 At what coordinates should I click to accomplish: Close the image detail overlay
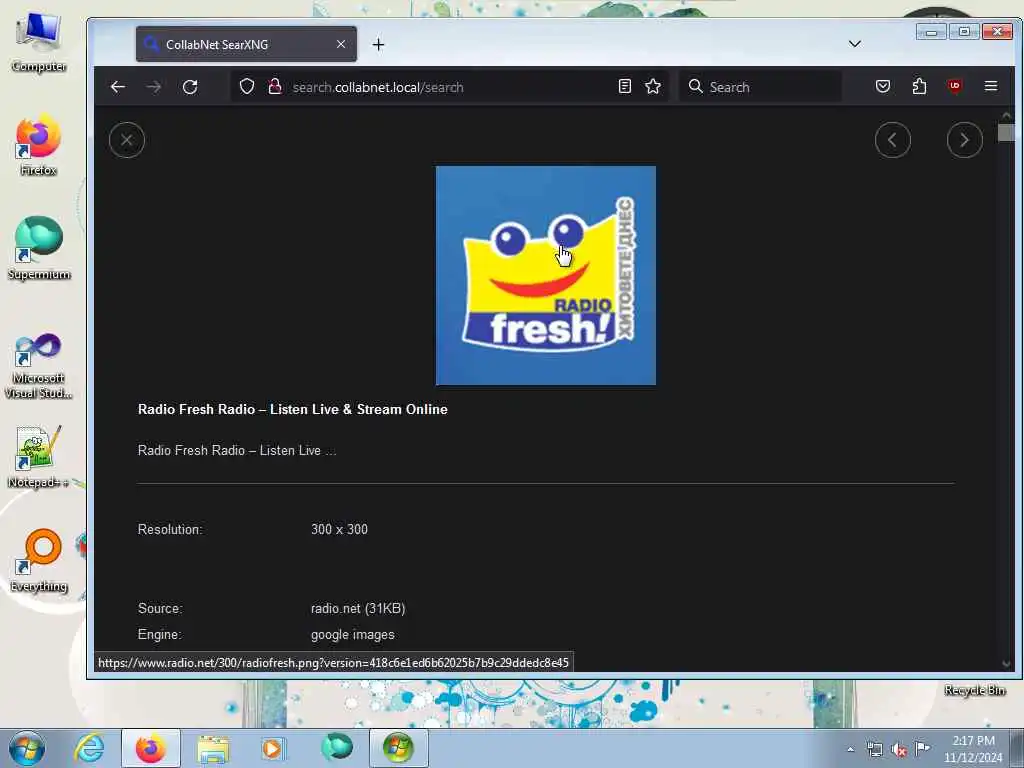[x=127, y=140]
